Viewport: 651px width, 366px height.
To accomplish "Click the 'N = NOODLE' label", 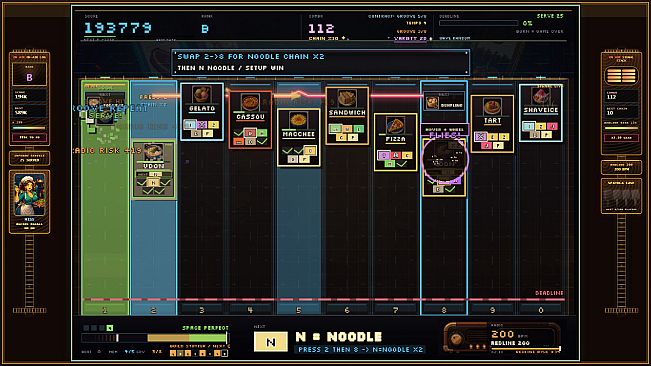I will pos(339,337).
